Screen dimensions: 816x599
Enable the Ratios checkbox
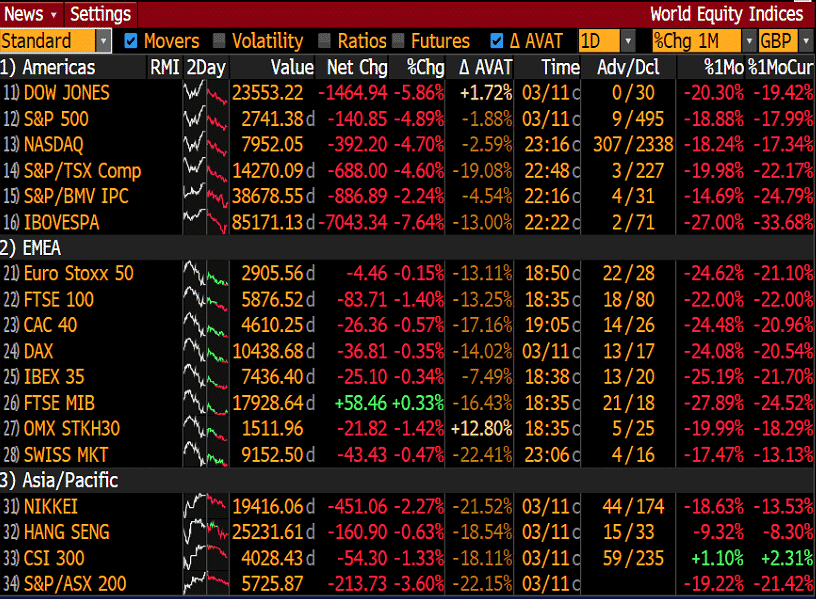[x=324, y=41]
